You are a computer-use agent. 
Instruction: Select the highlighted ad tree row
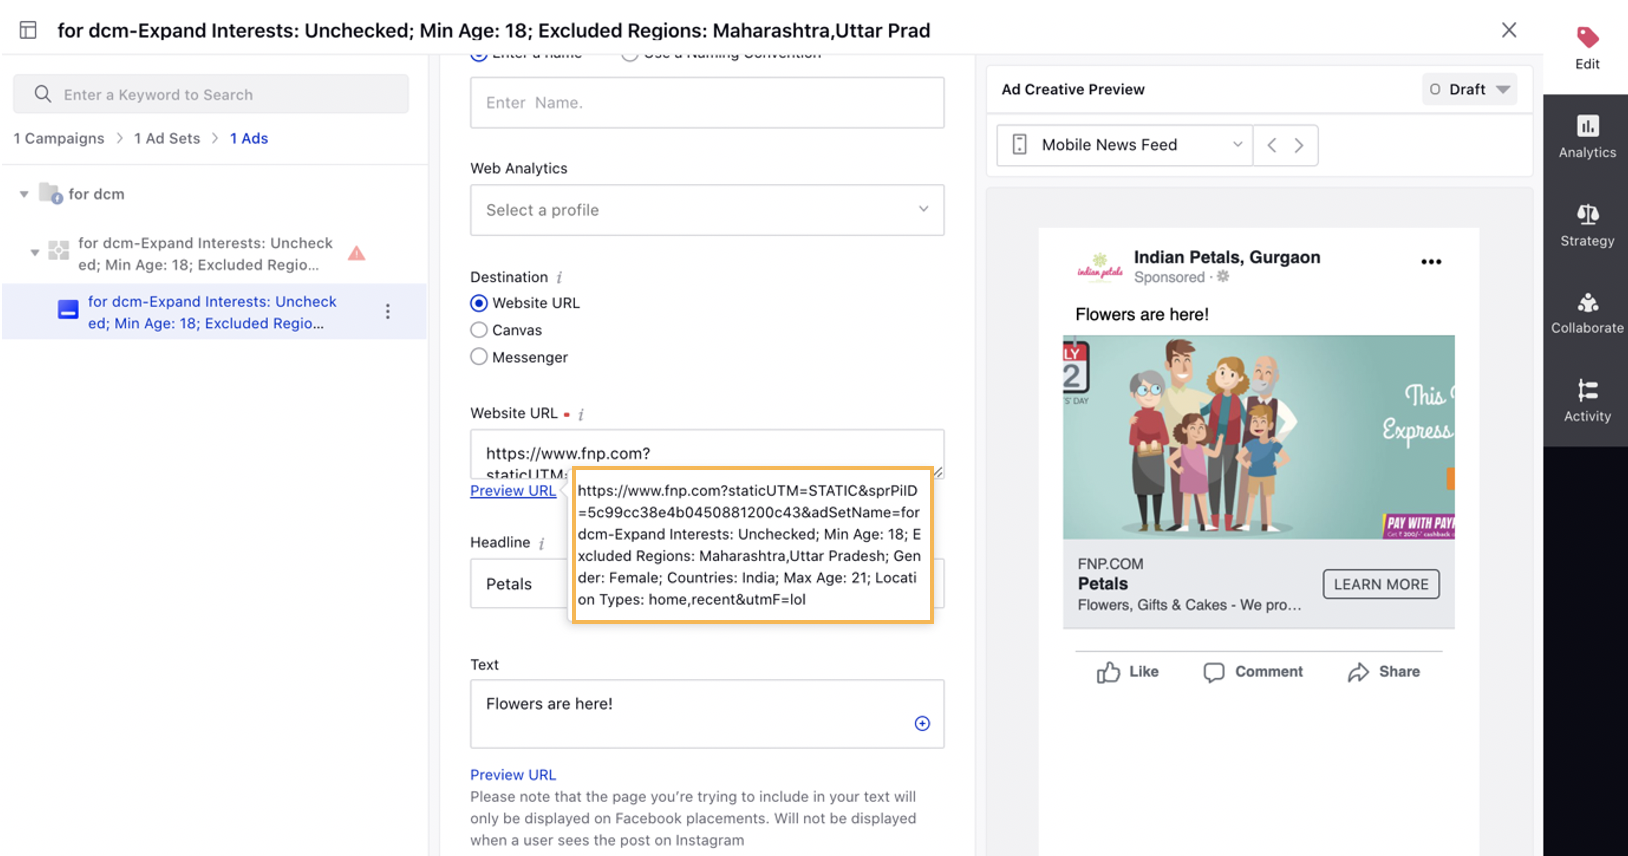[214, 312]
